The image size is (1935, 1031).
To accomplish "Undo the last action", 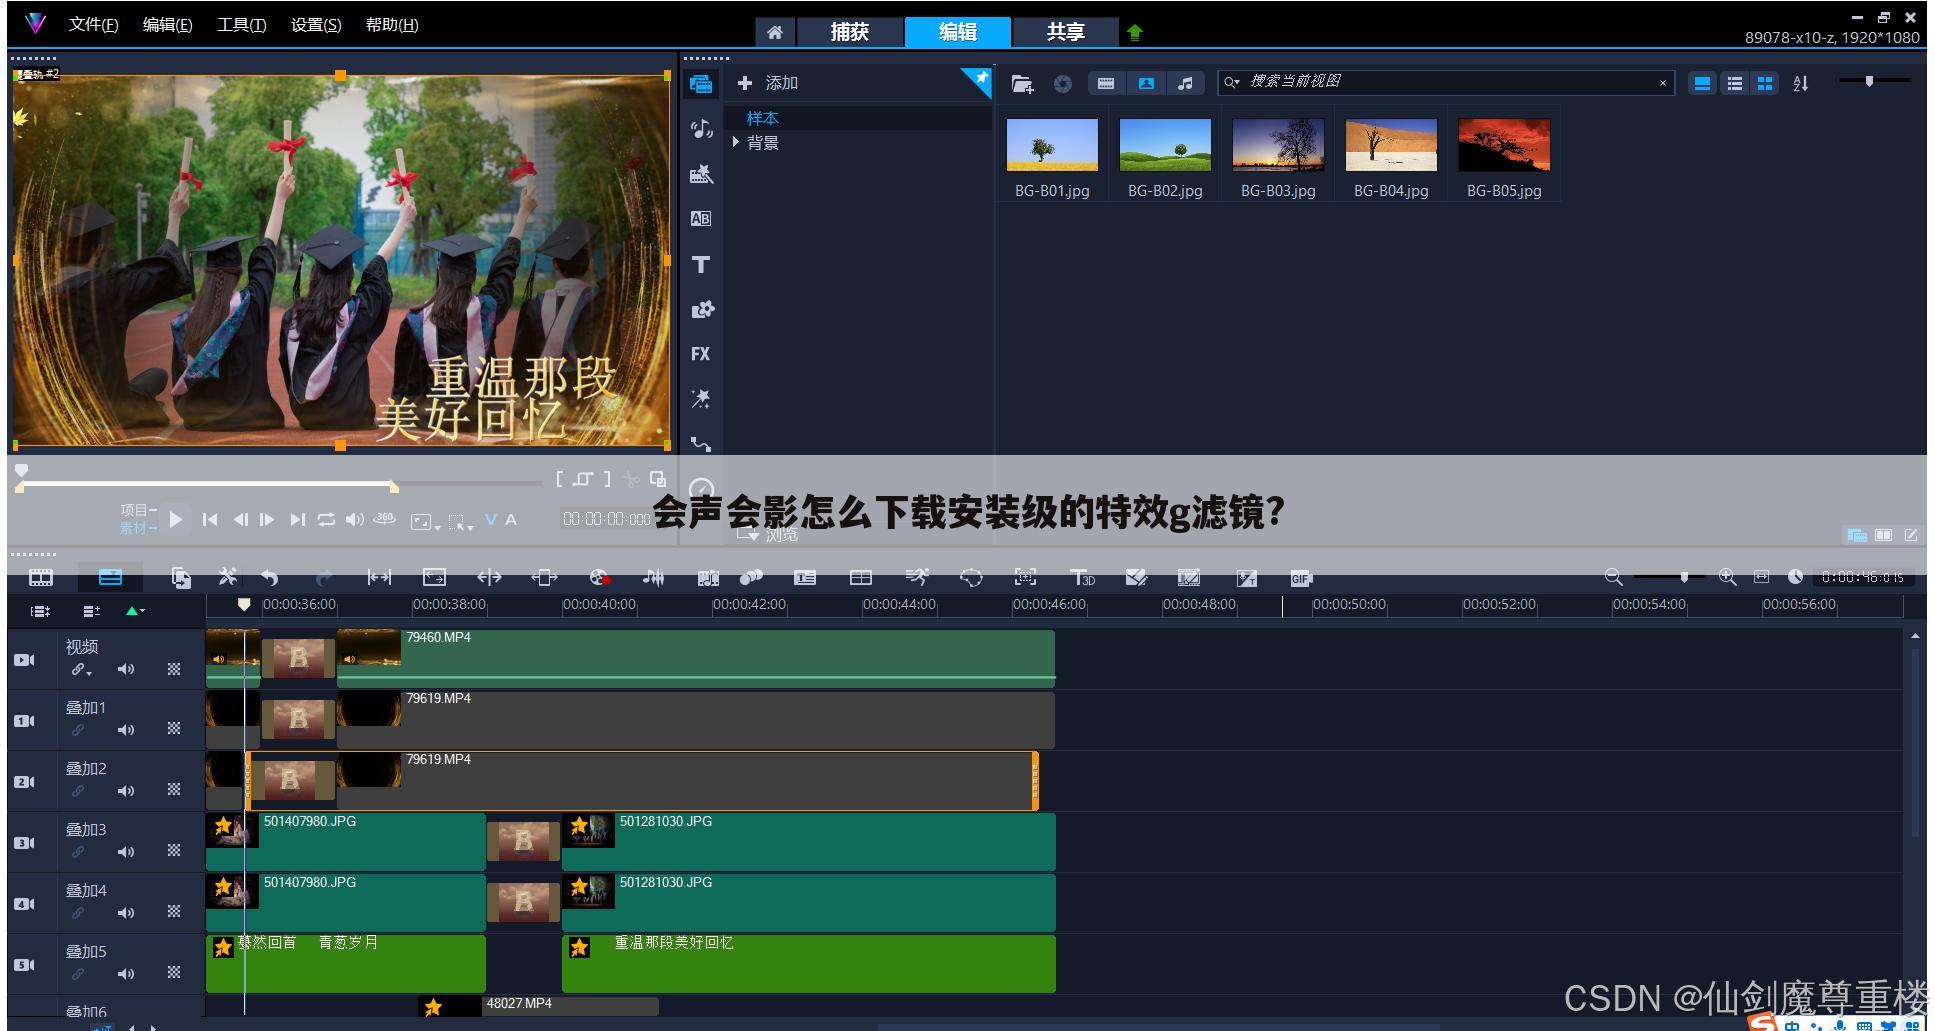I will 269,578.
